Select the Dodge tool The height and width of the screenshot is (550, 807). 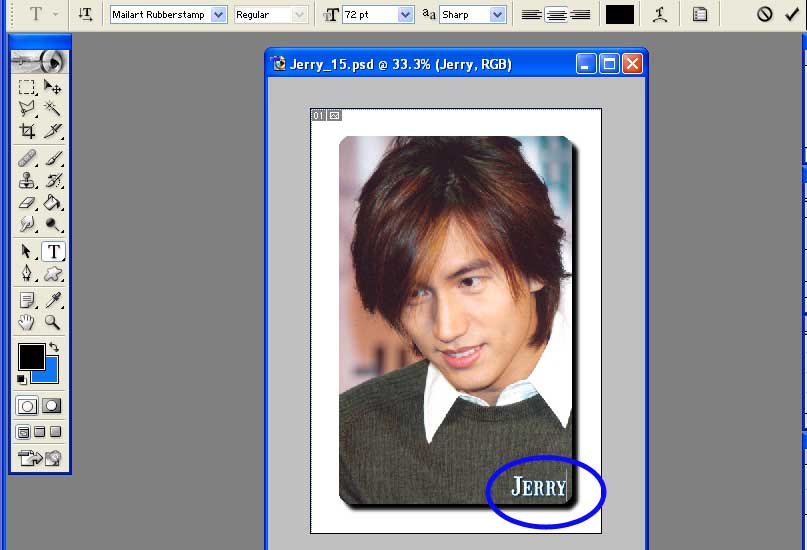[x=52, y=224]
